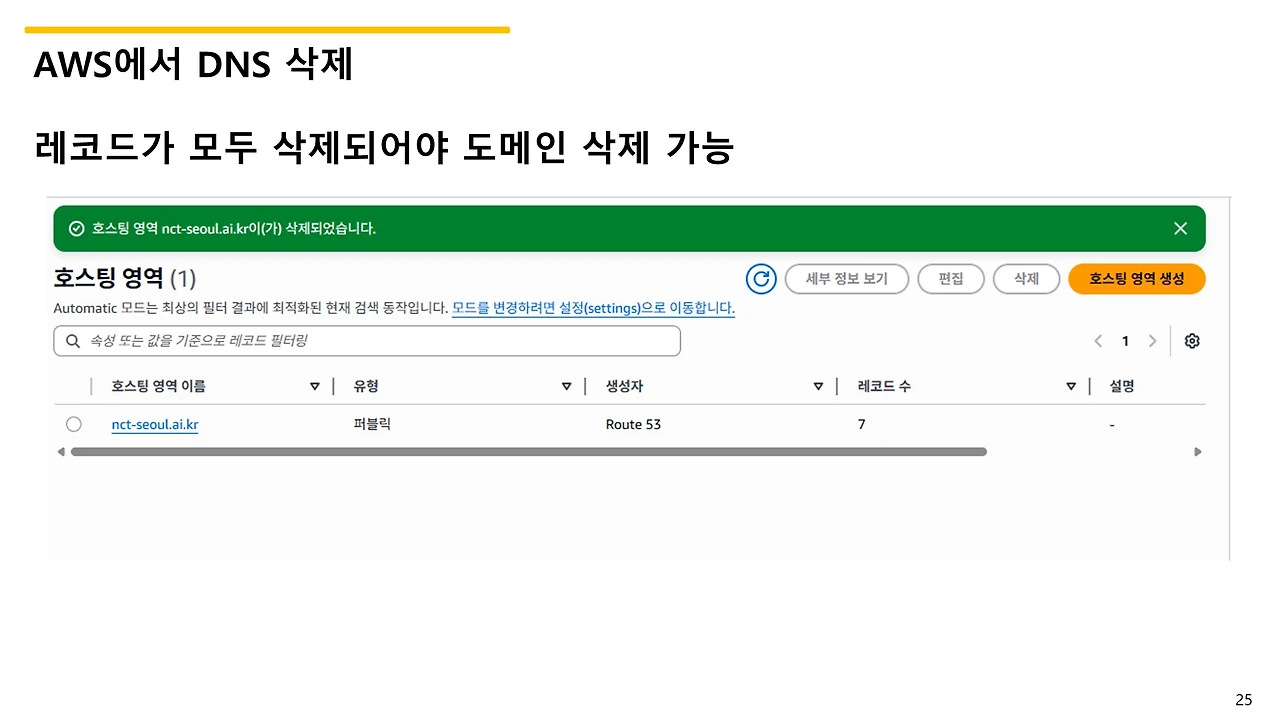Open the table preferences gear
1280x720 pixels.
[1192, 341]
